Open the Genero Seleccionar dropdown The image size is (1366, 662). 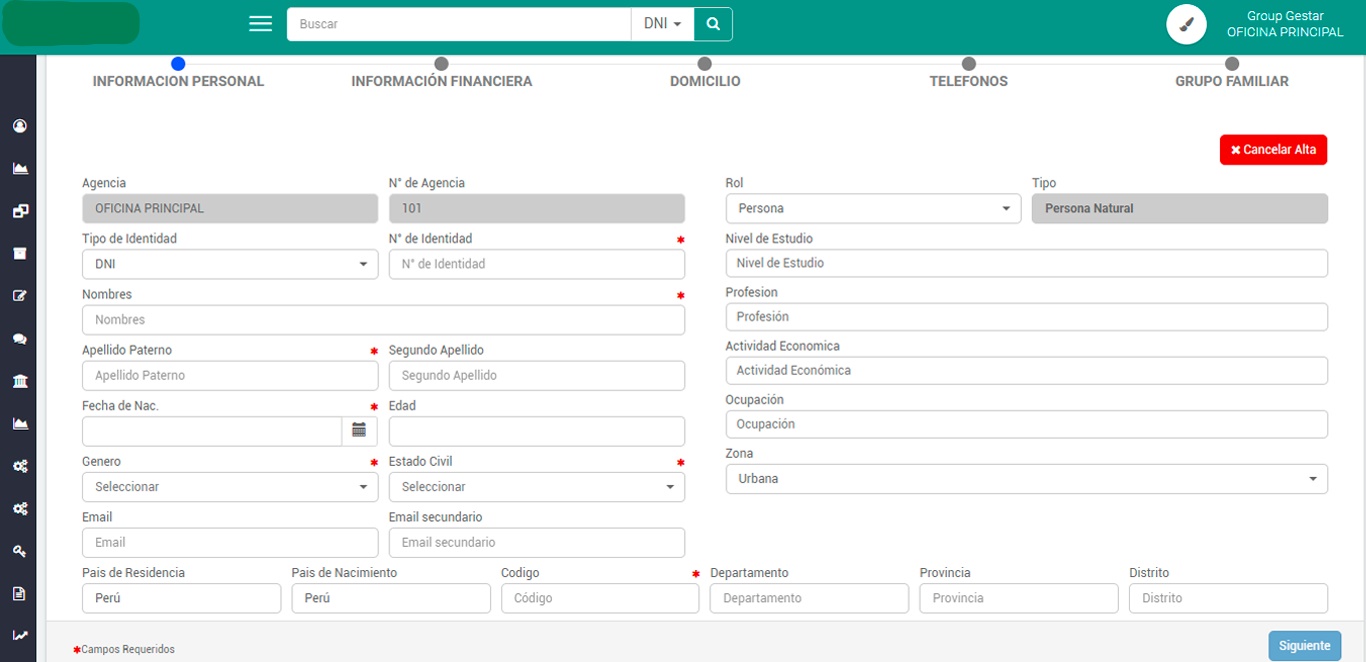[x=230, y=487]
